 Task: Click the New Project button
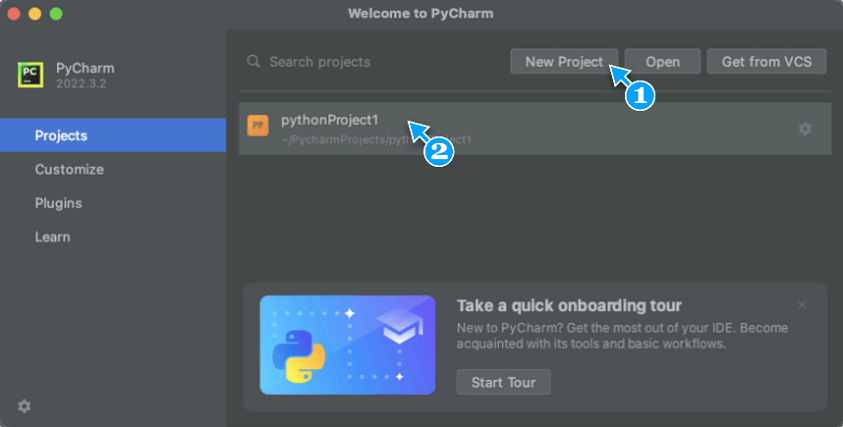point(564,62)
